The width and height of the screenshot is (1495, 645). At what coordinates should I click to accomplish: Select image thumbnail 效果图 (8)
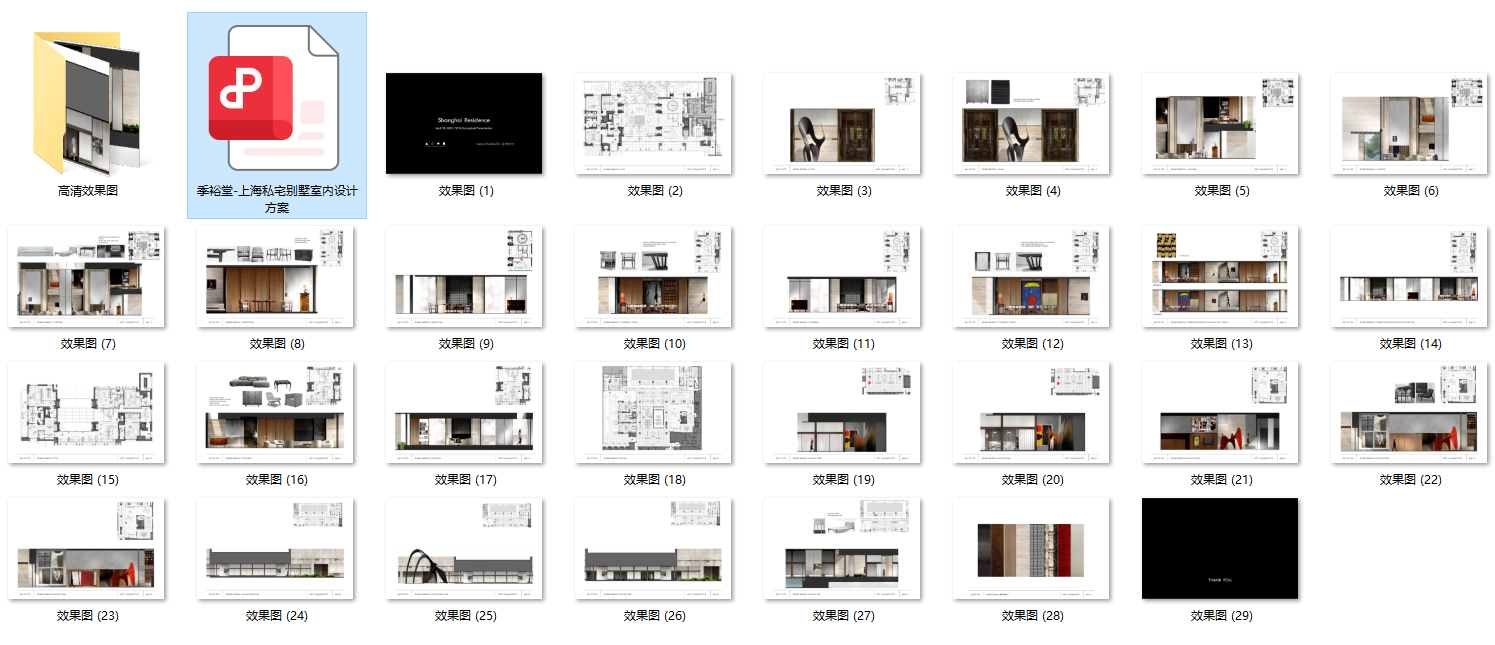point(275,276)
